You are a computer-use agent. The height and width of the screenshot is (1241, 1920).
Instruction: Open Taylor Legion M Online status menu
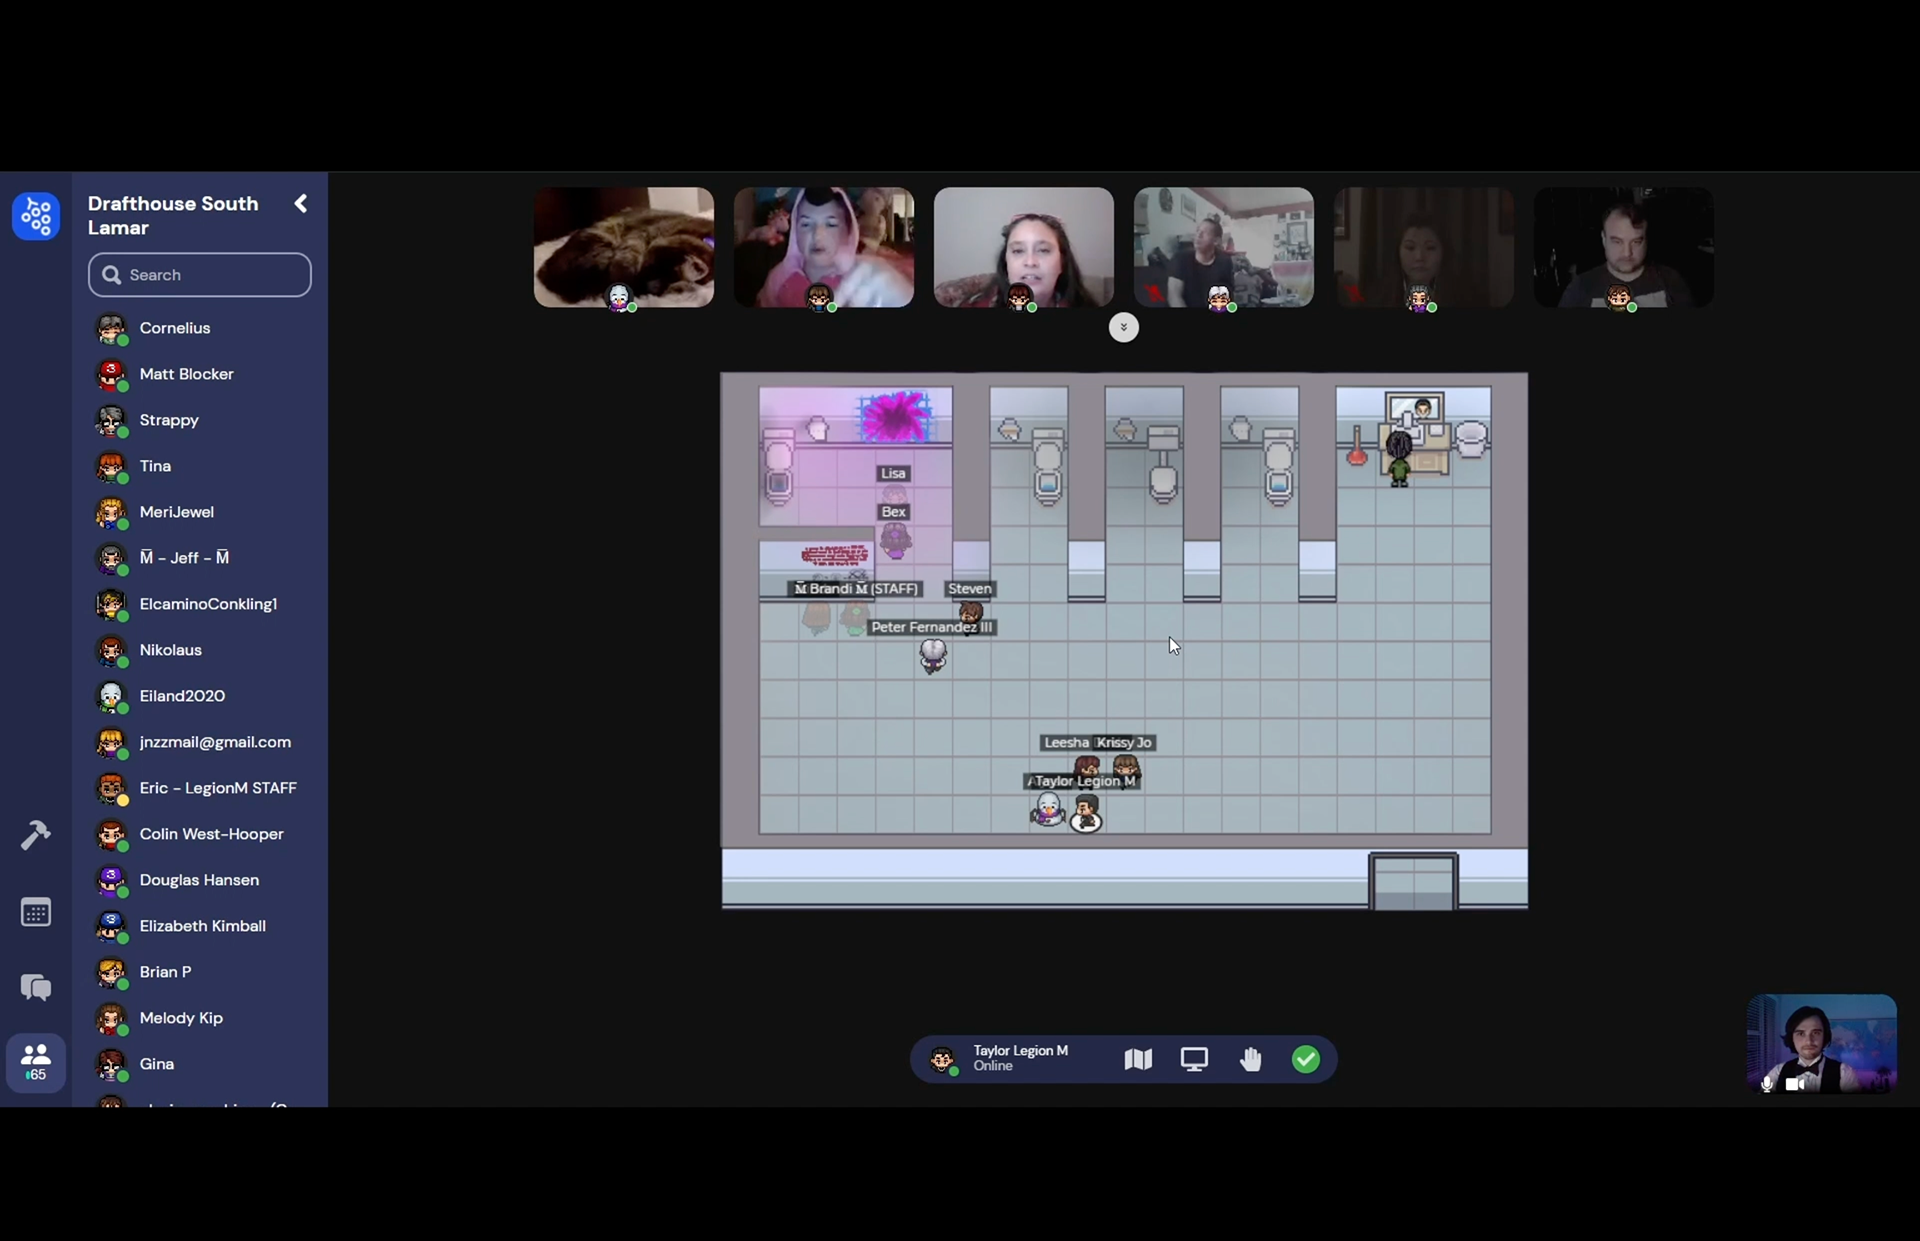(x=1020, y=1058)
